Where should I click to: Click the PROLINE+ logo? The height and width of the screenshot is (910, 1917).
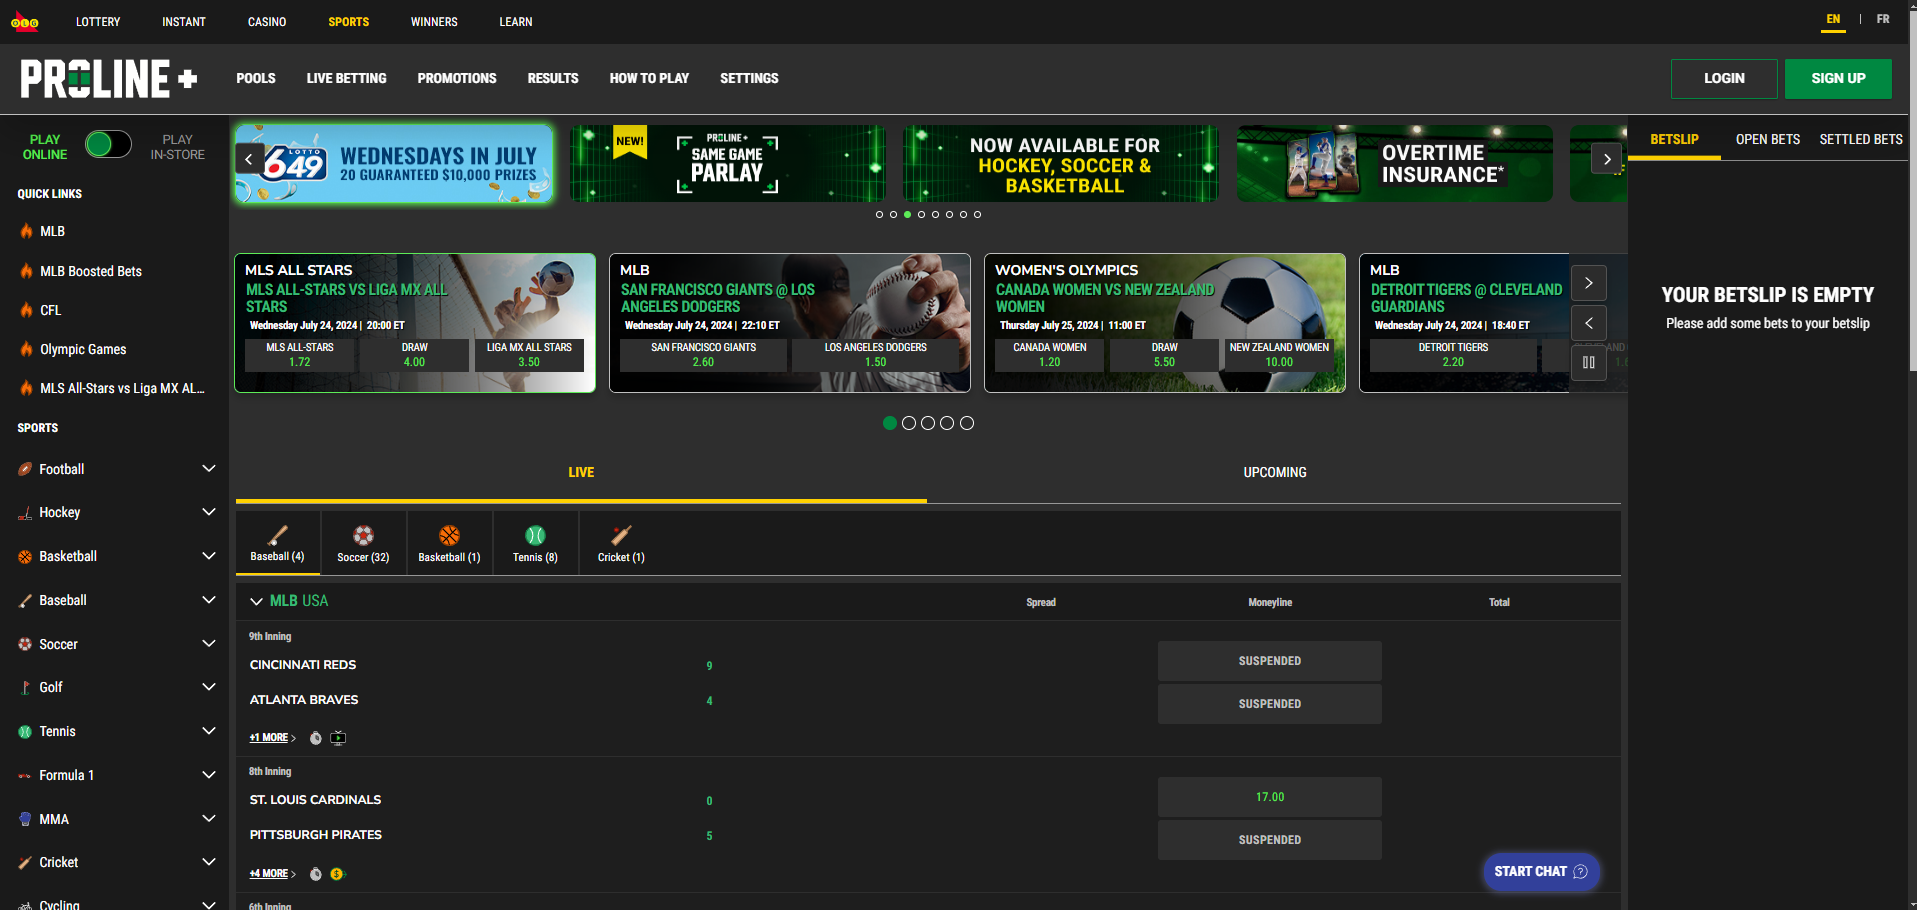click(108, 79)
